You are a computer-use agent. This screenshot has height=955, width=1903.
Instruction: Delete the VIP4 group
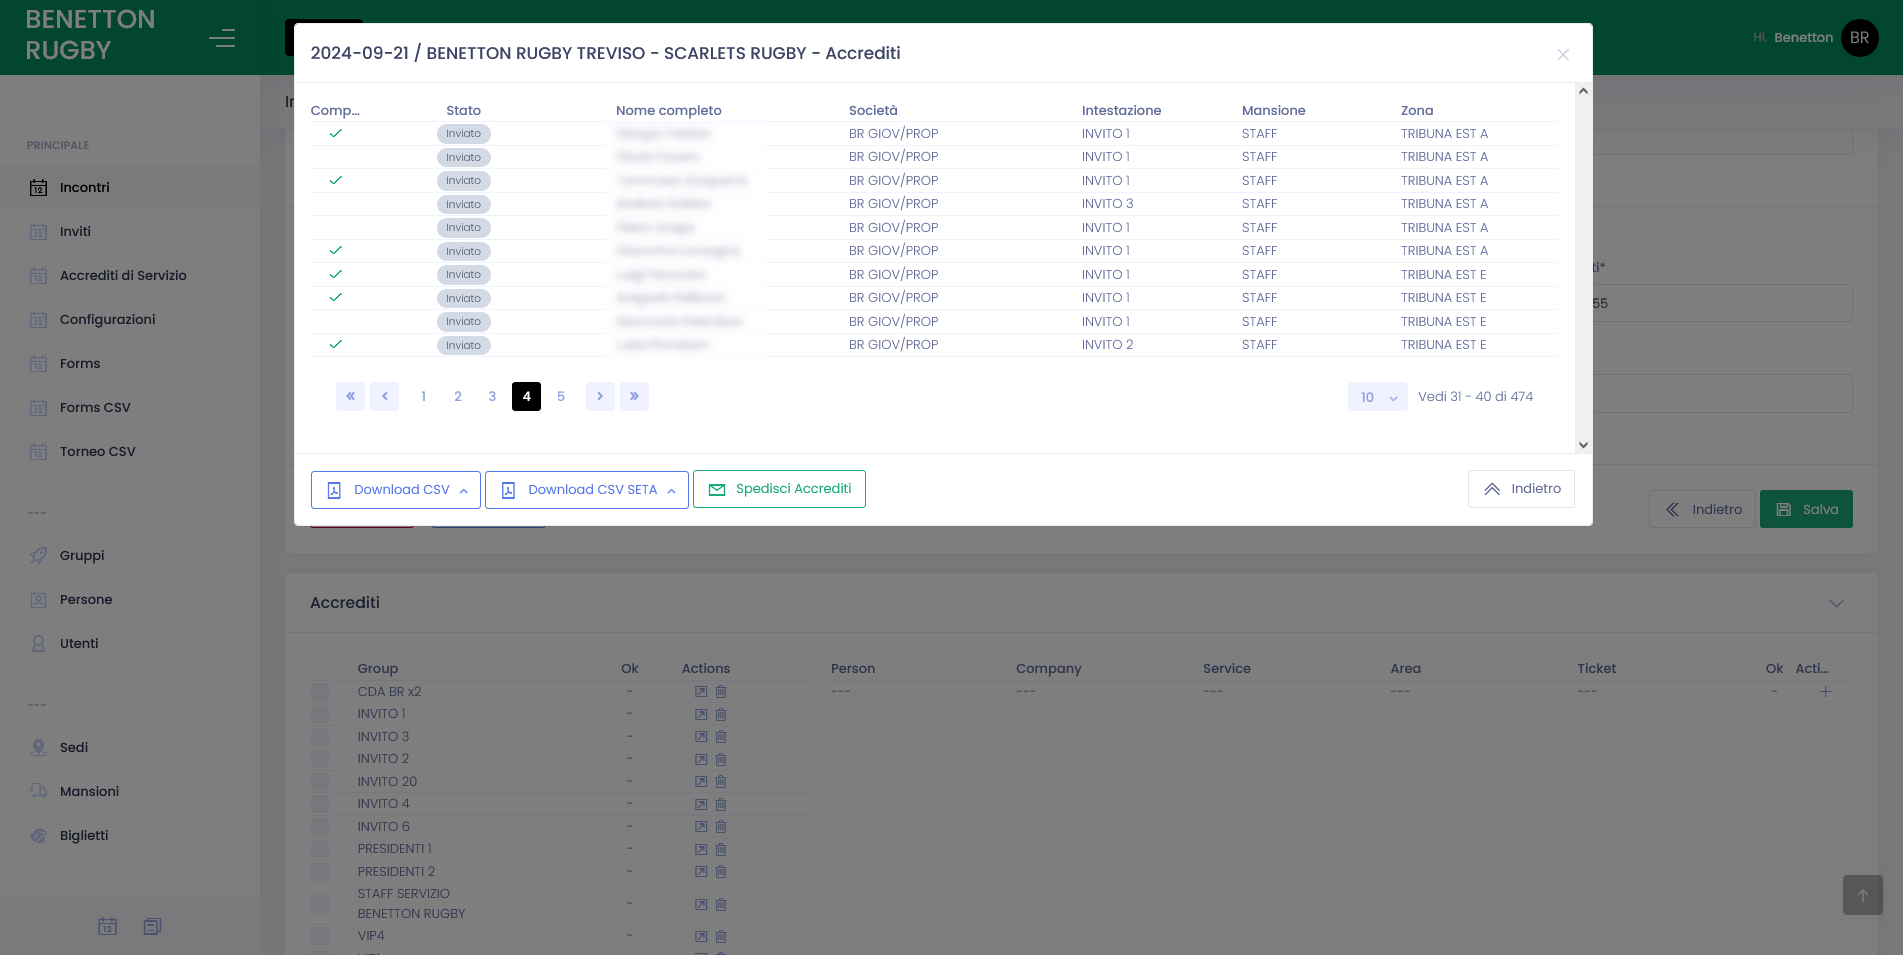[721, 937]
